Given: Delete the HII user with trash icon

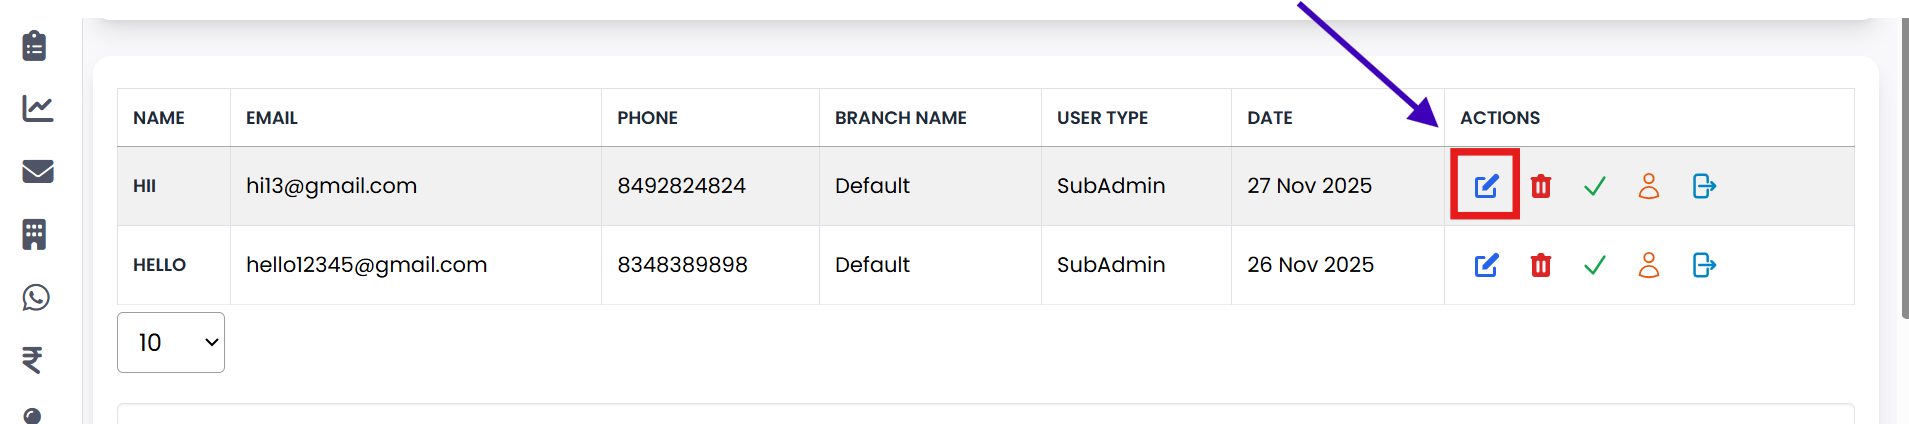Looking at the screenshot, I should pos(1541,186).
